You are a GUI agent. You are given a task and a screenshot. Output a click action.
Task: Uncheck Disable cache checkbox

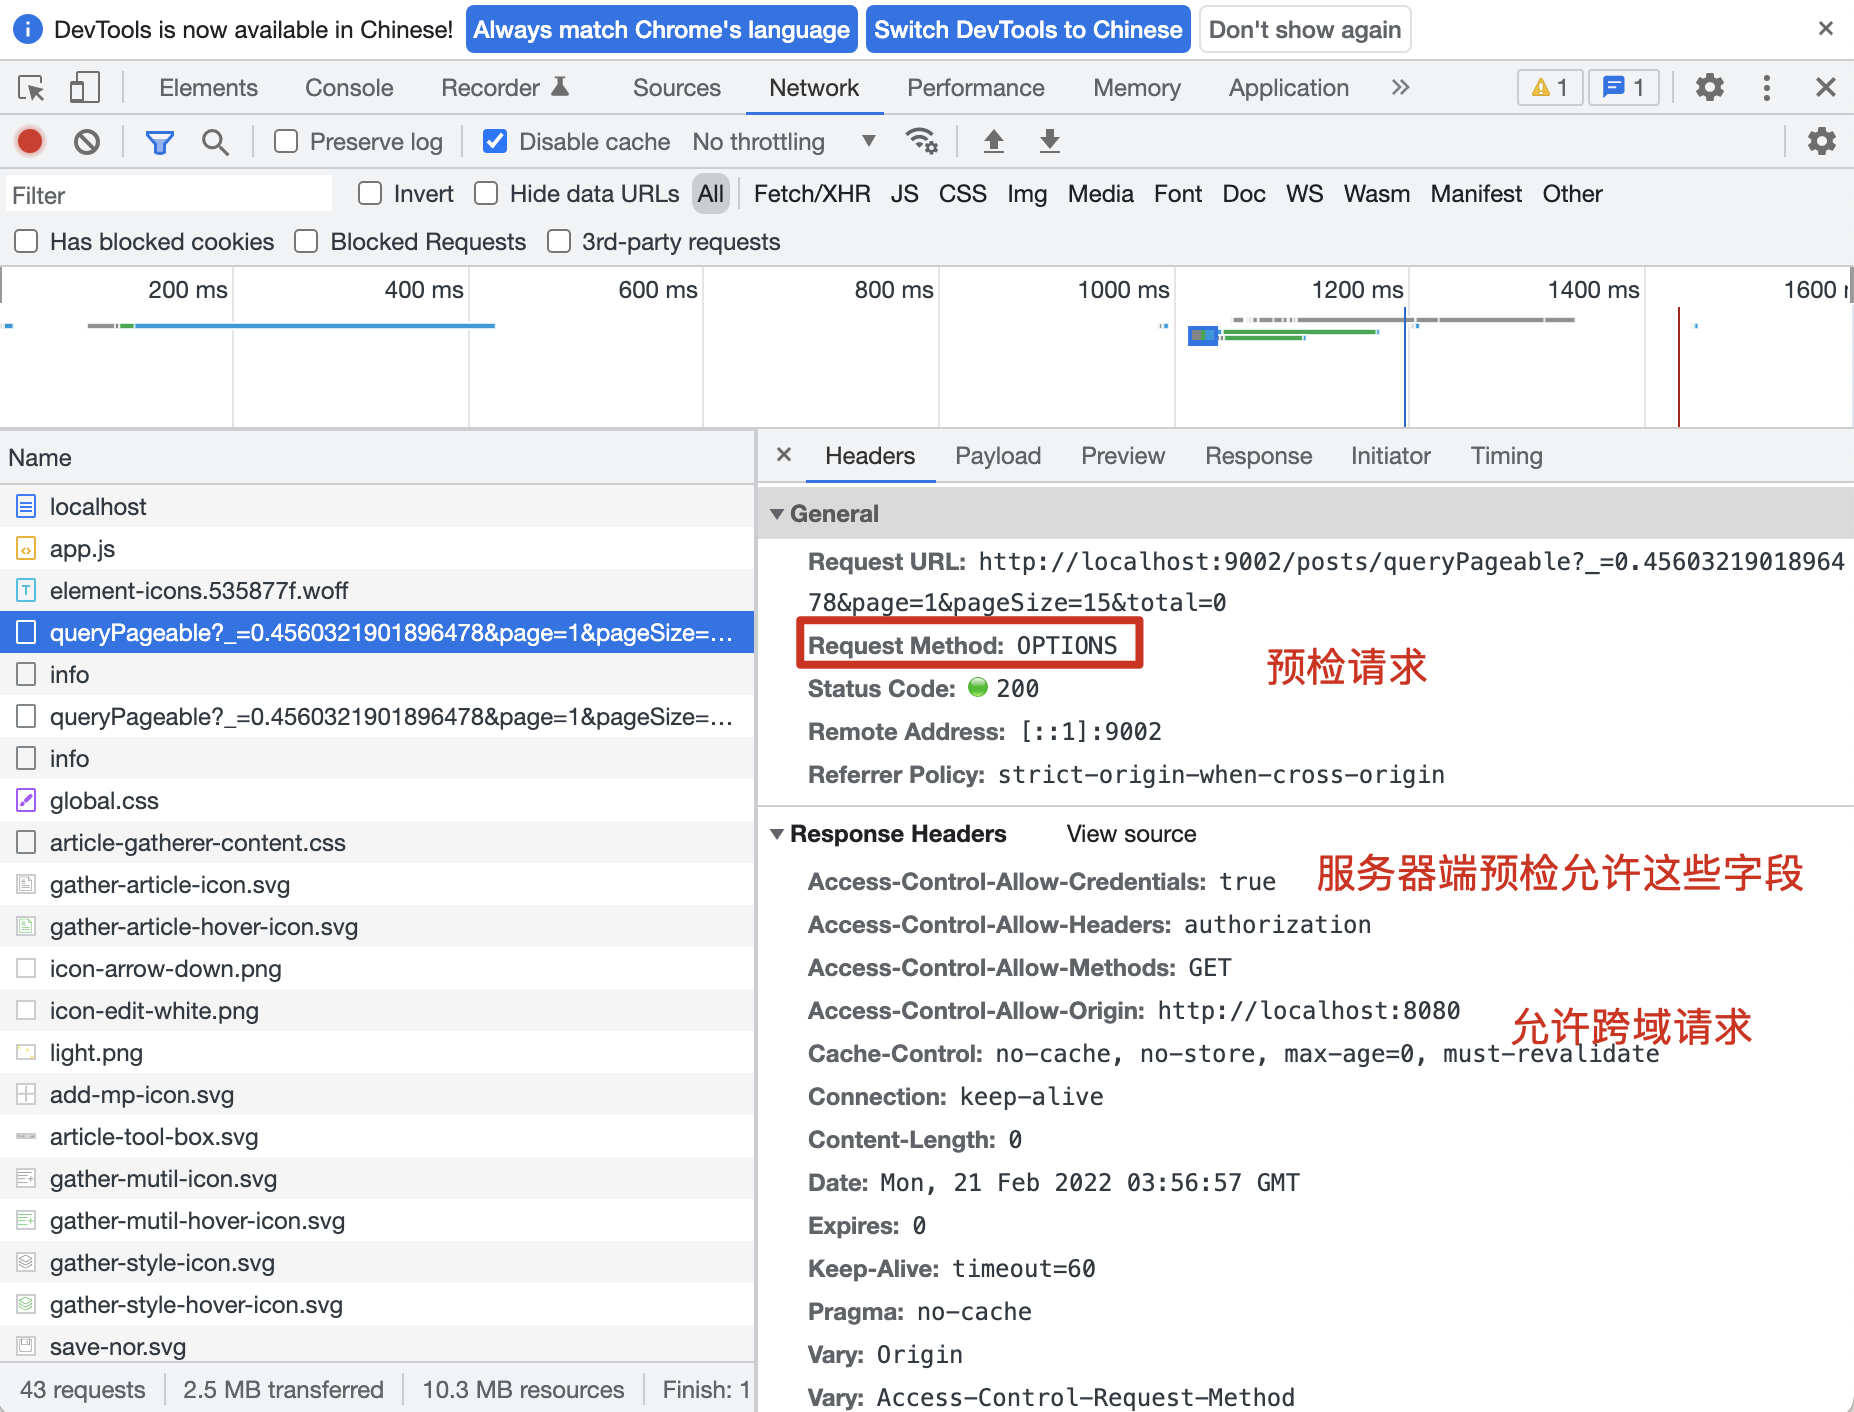coord(495,142)
